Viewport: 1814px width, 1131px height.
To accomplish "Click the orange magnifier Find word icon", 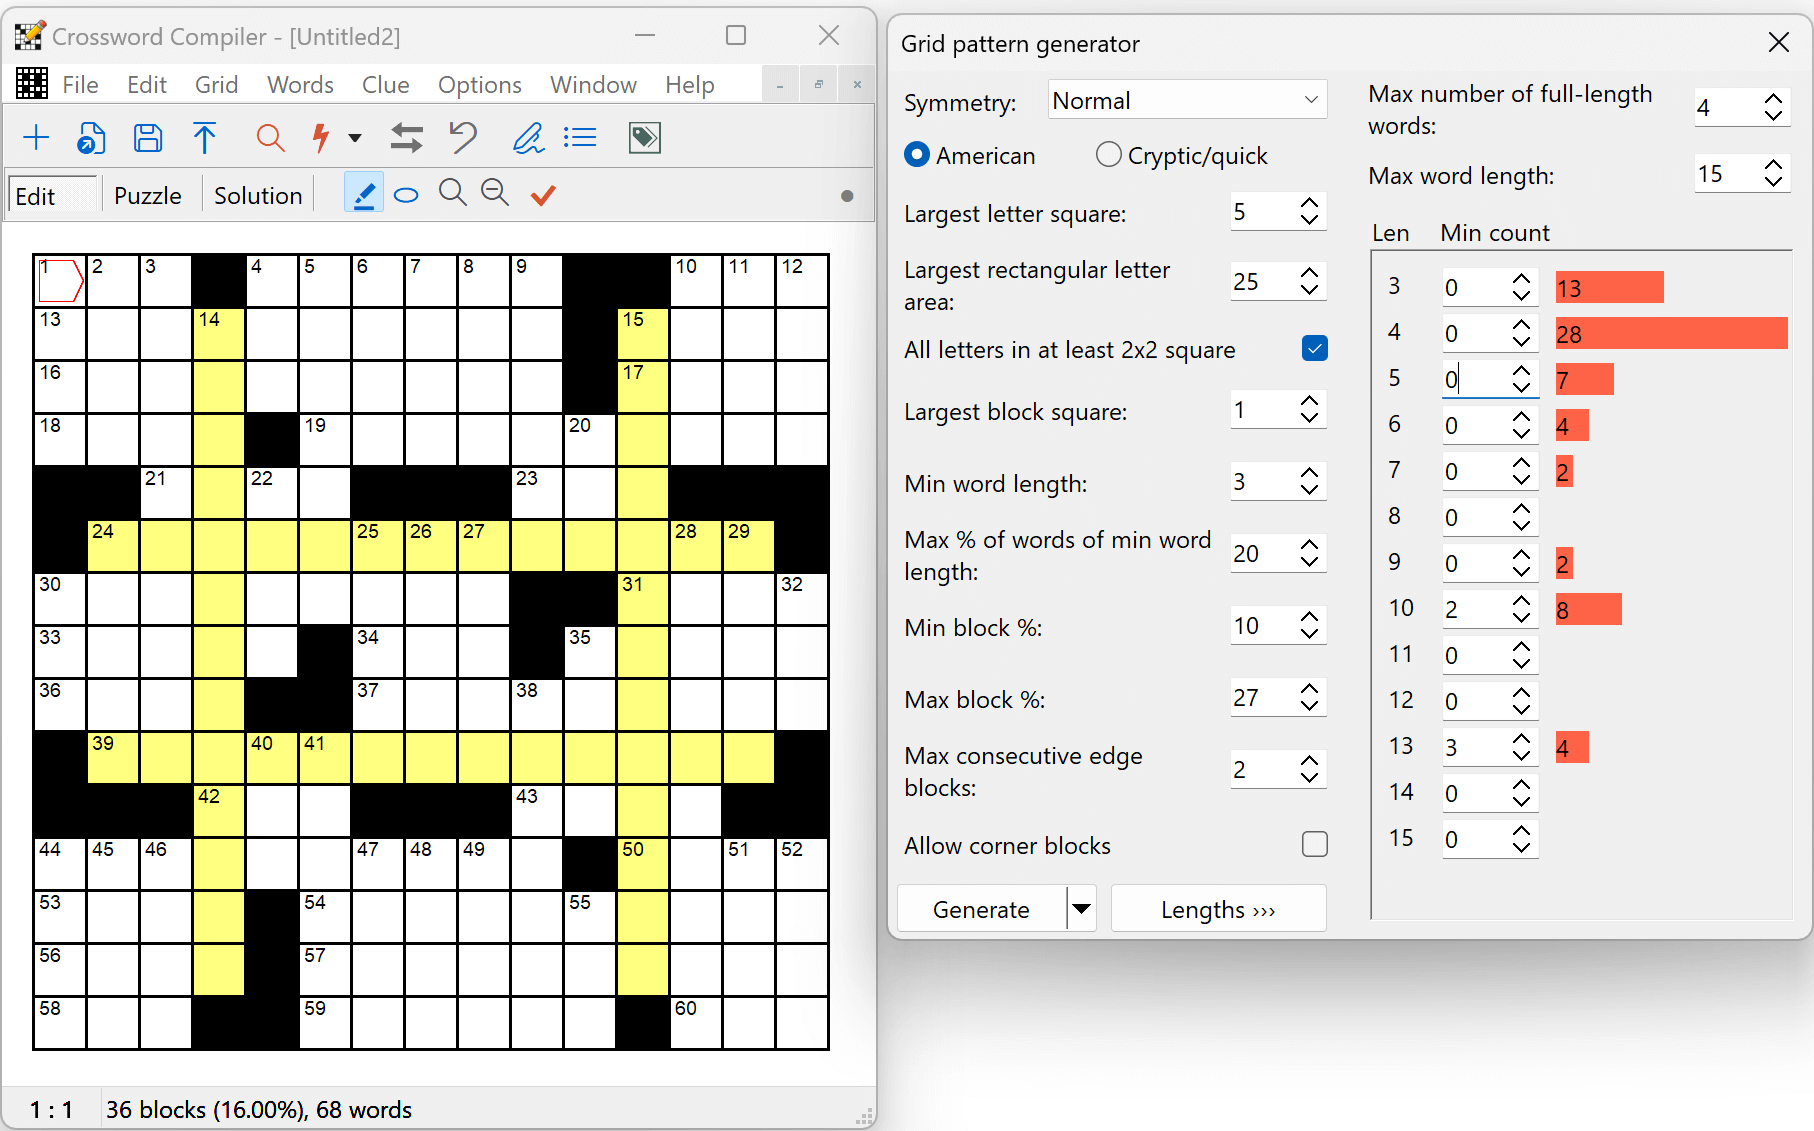I will click(270, 138).
